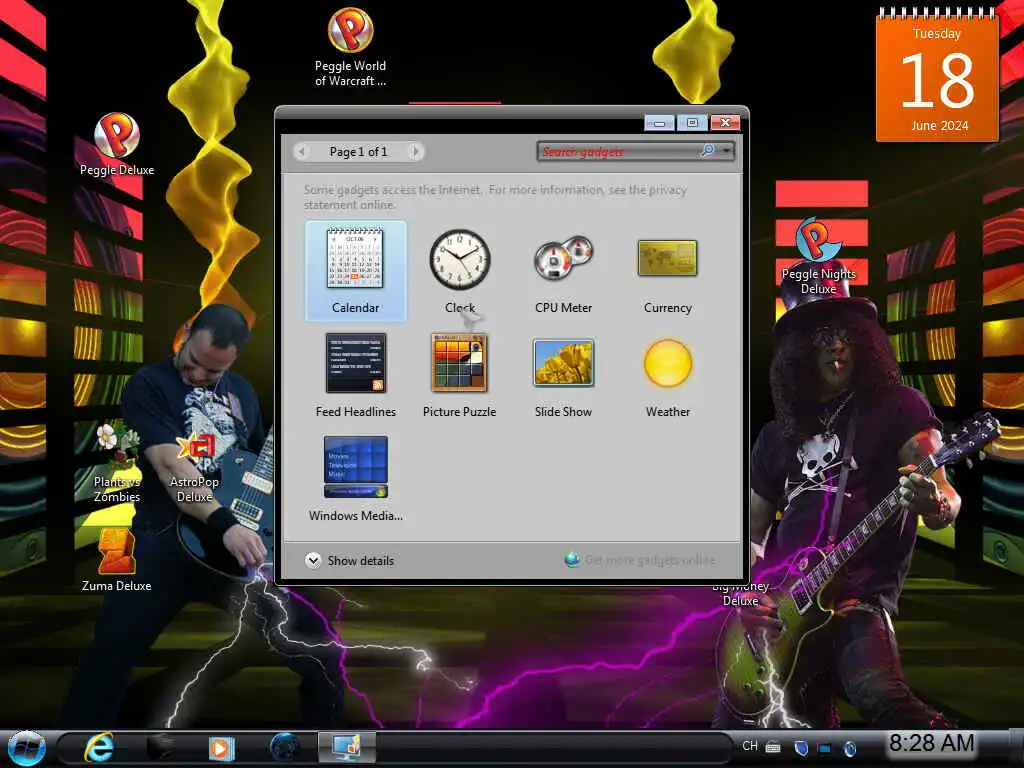The height and width of the screenshot is (768, 1024).
Task: Select the Feed Headlines gadget
Action: pos(355,375)
